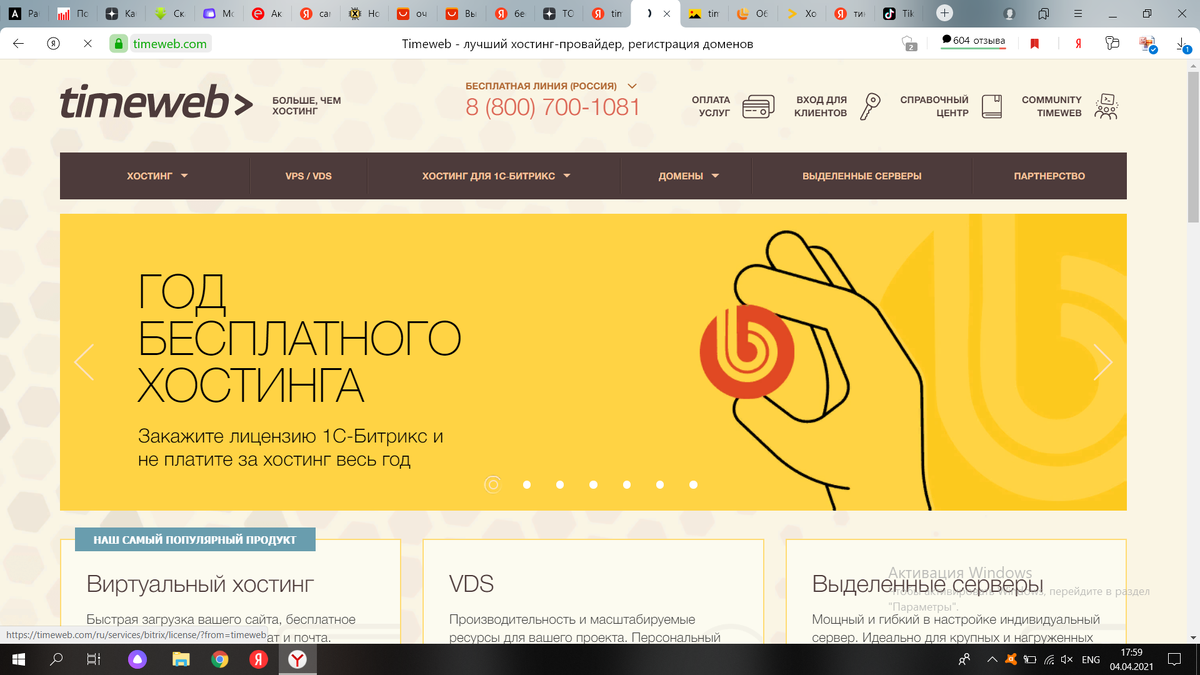Show the next slide with the right arrow
This screenshot has height=675, width=1200.
1103,362
